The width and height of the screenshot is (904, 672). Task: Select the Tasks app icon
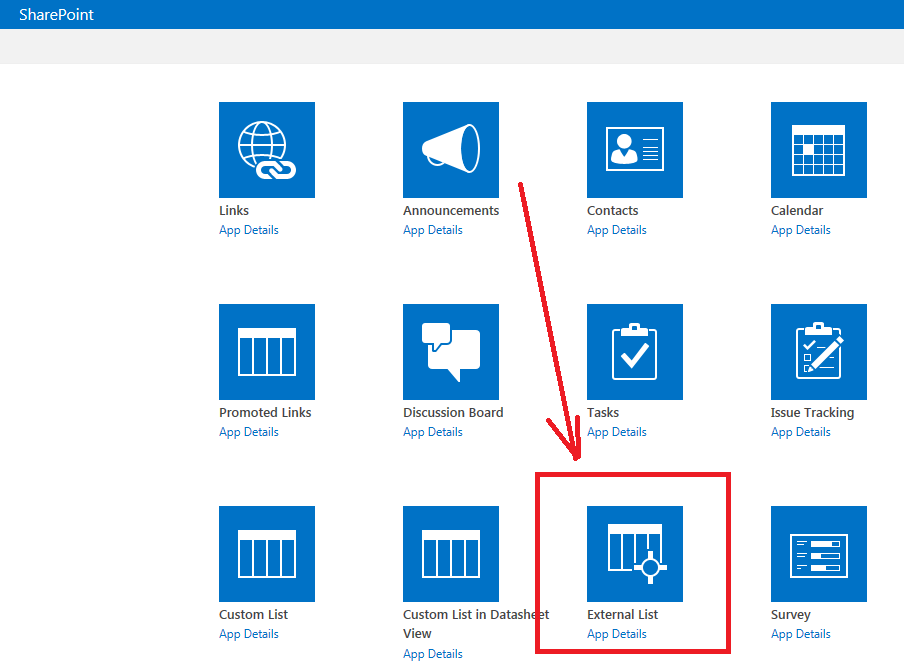[634, 352]
